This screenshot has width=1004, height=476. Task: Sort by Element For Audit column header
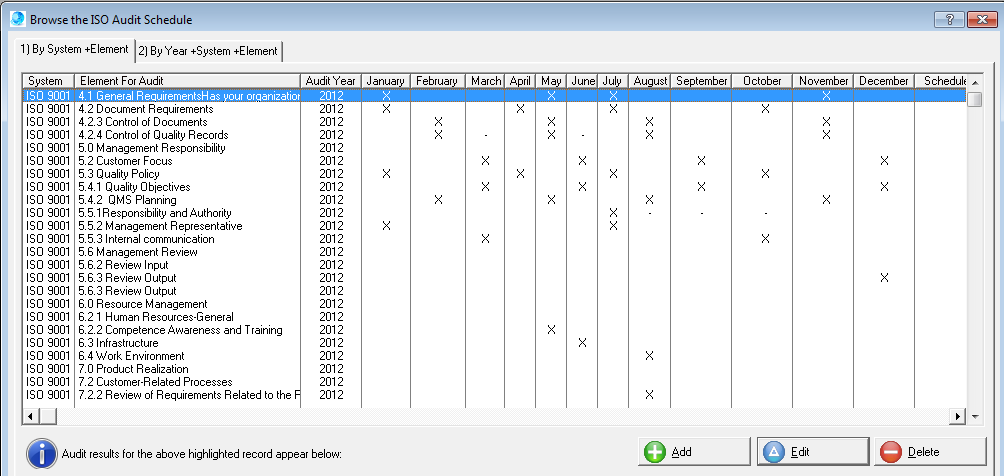coord(186,81)
